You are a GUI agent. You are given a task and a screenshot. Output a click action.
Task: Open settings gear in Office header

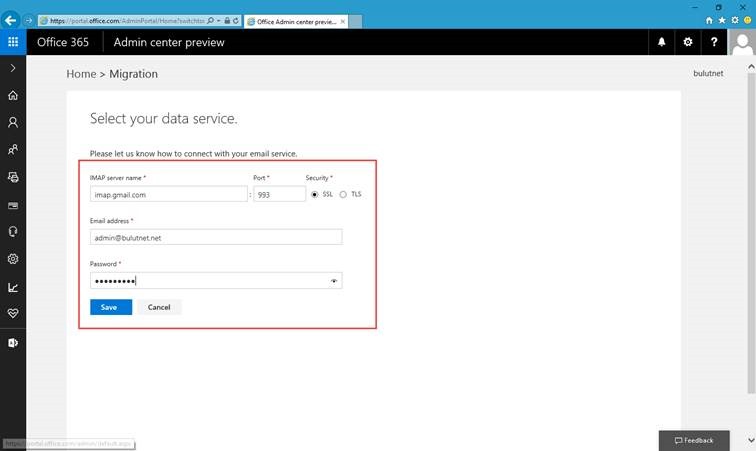pos(688,42)
